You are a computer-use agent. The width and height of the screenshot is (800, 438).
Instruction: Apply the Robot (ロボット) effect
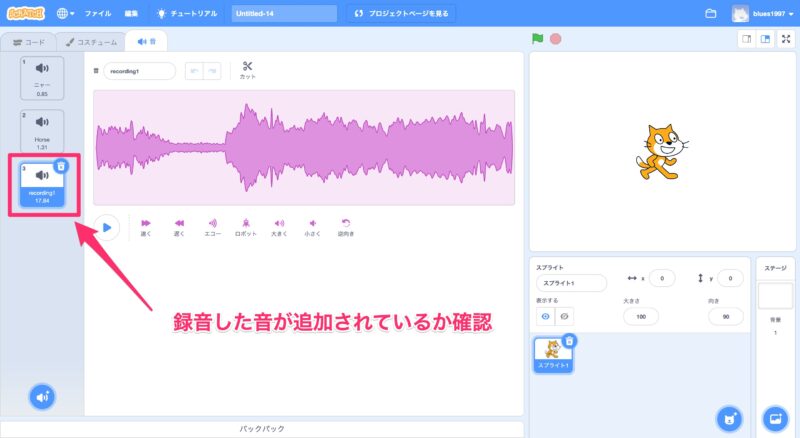point(245,226)
